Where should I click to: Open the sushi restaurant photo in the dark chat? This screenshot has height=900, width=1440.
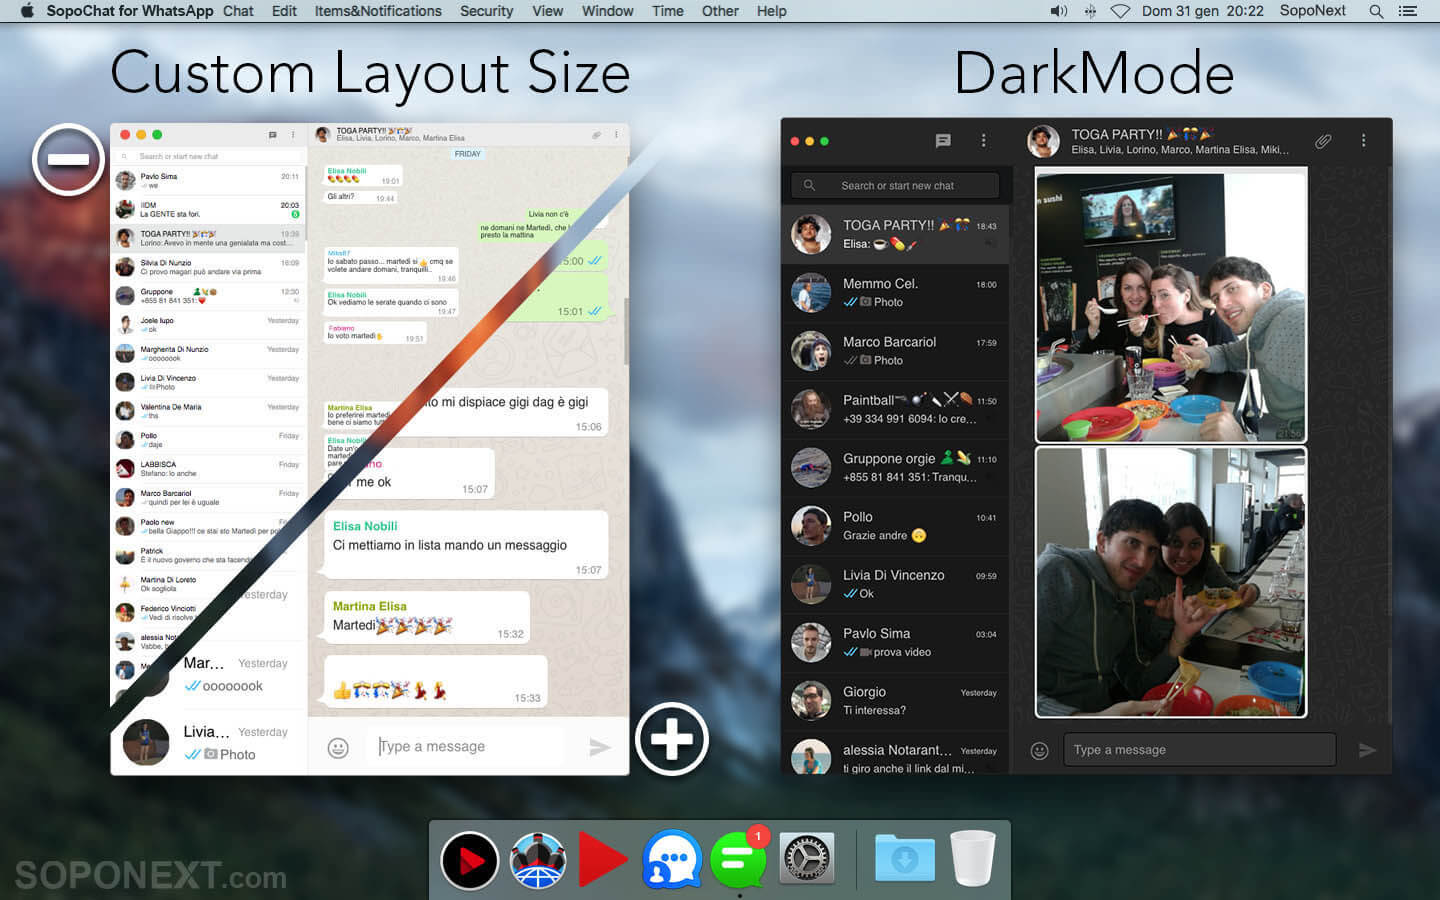pos(1170,307)
